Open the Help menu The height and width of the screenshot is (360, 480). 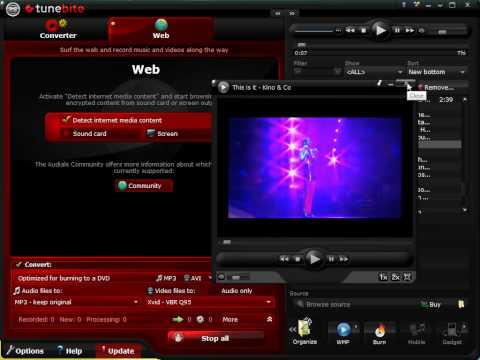69,351
